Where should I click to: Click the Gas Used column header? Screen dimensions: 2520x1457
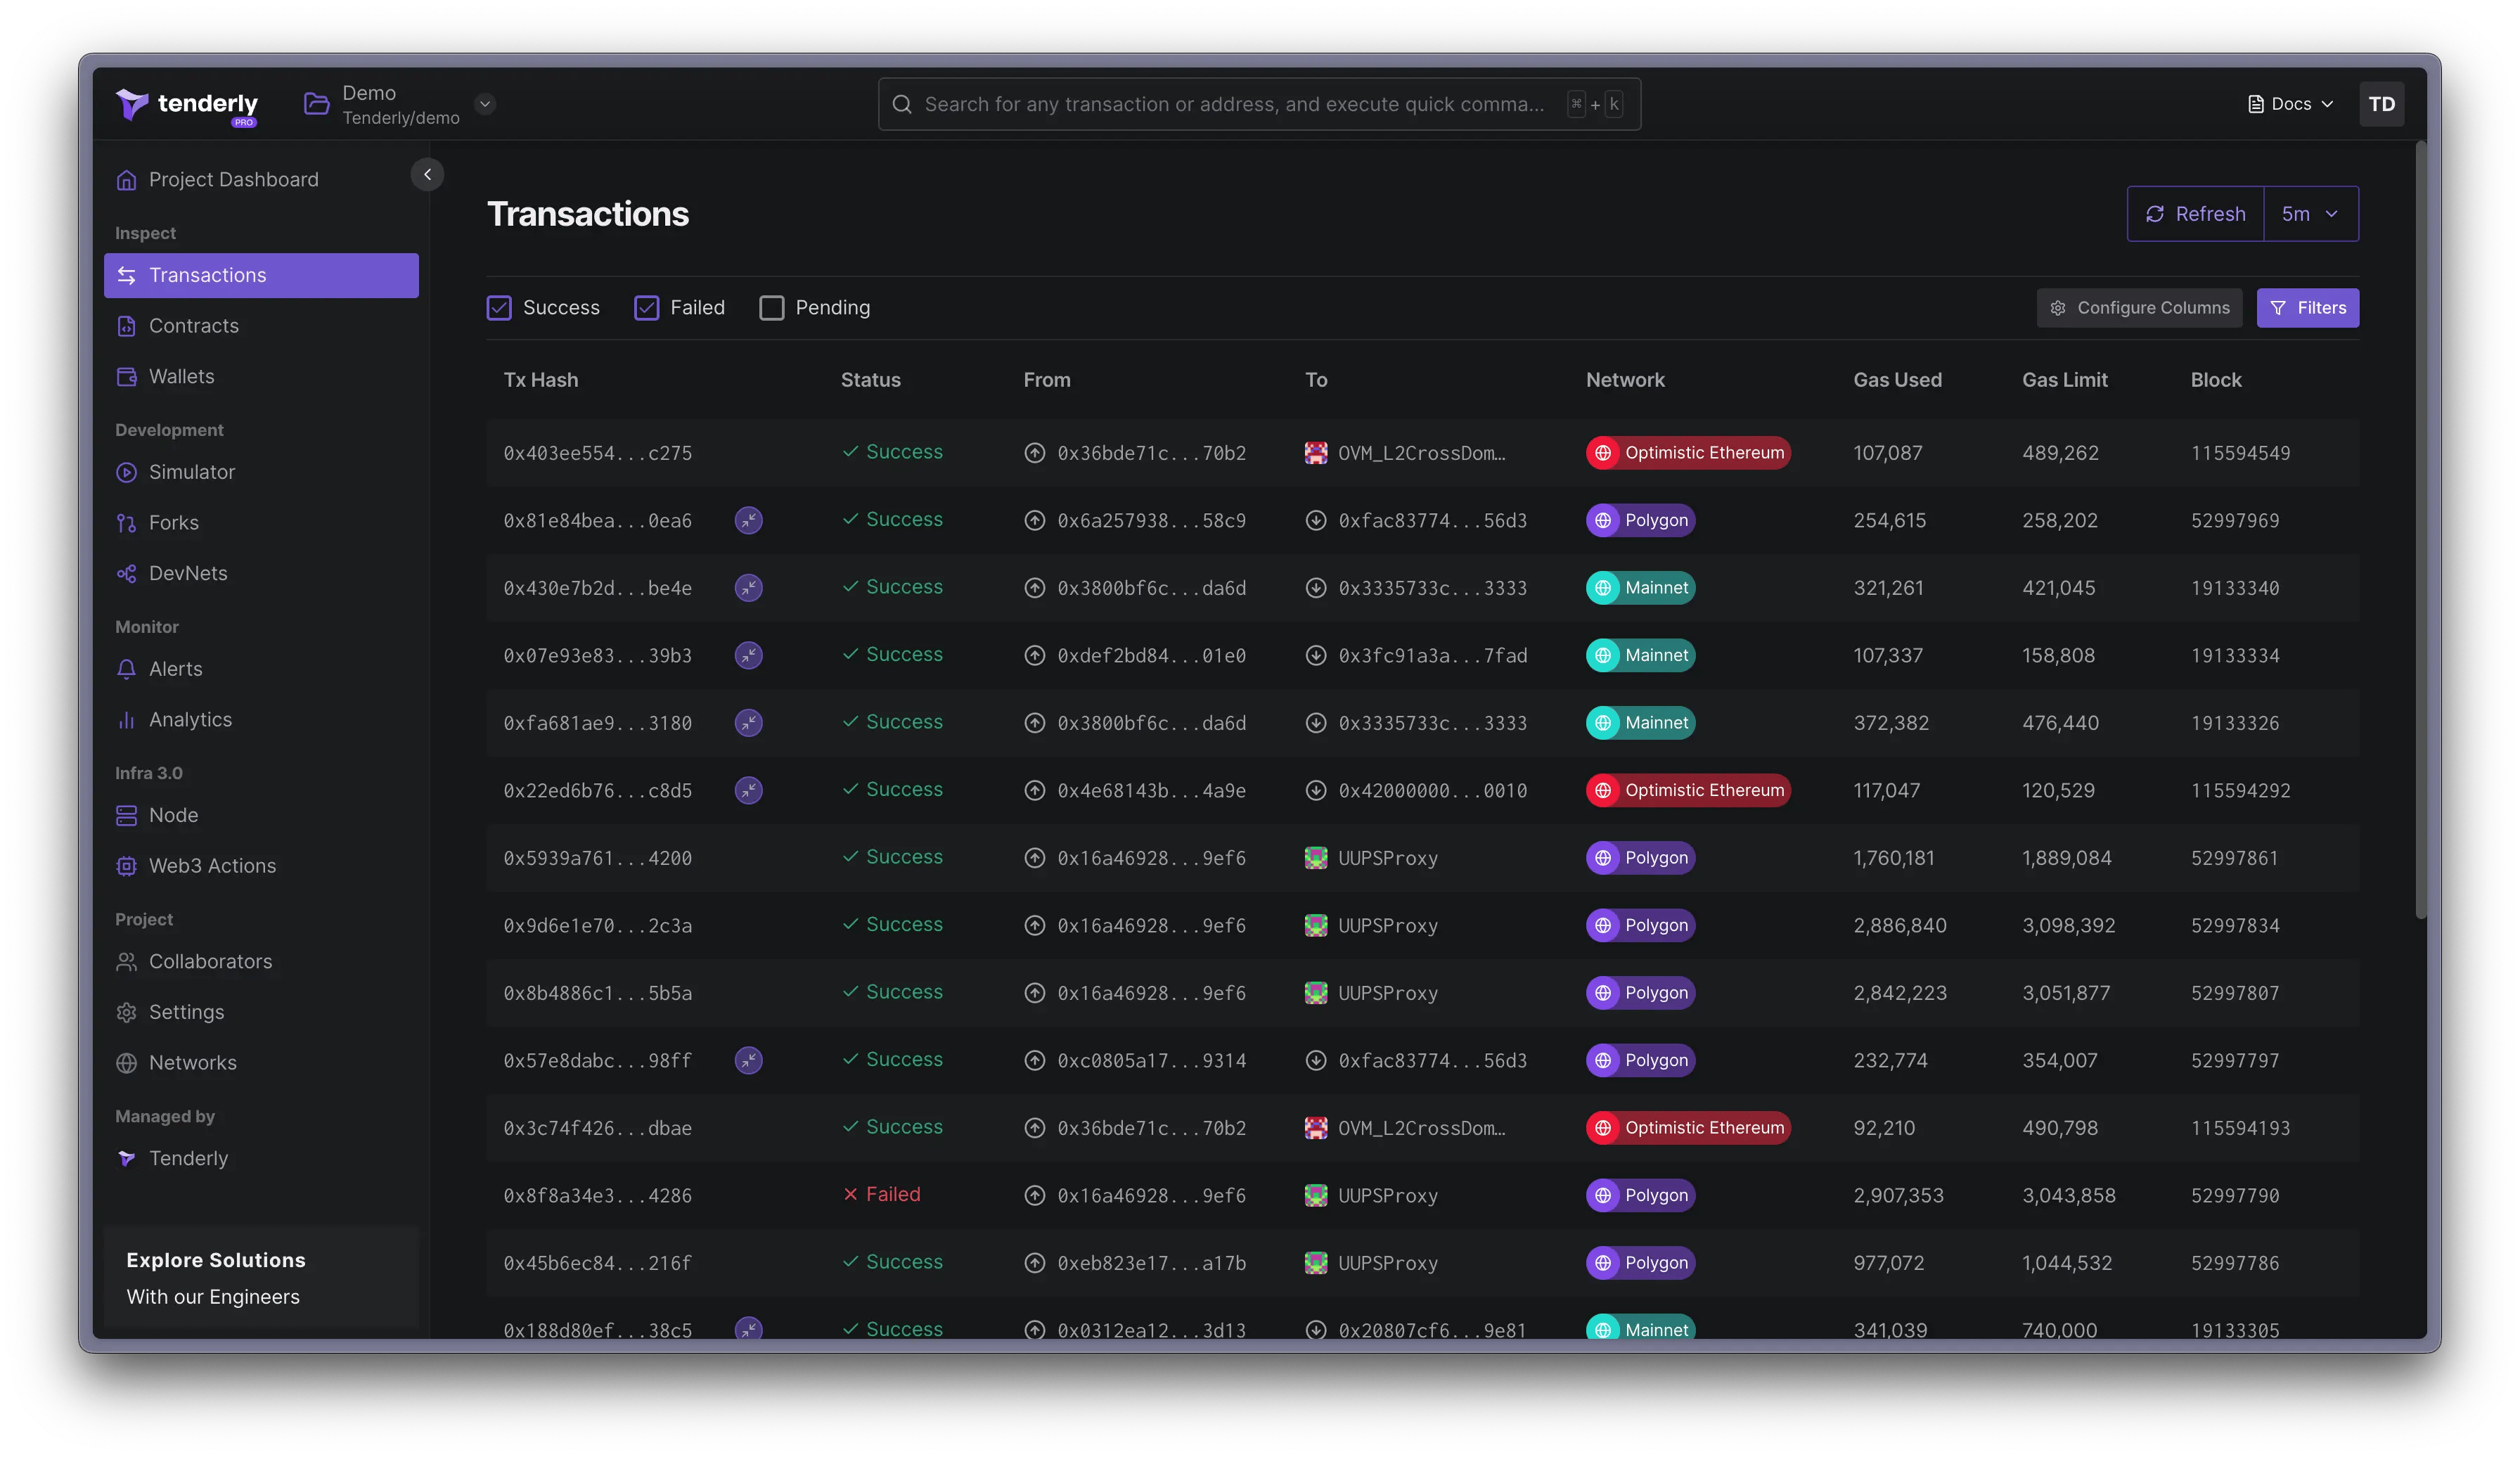1897,380
